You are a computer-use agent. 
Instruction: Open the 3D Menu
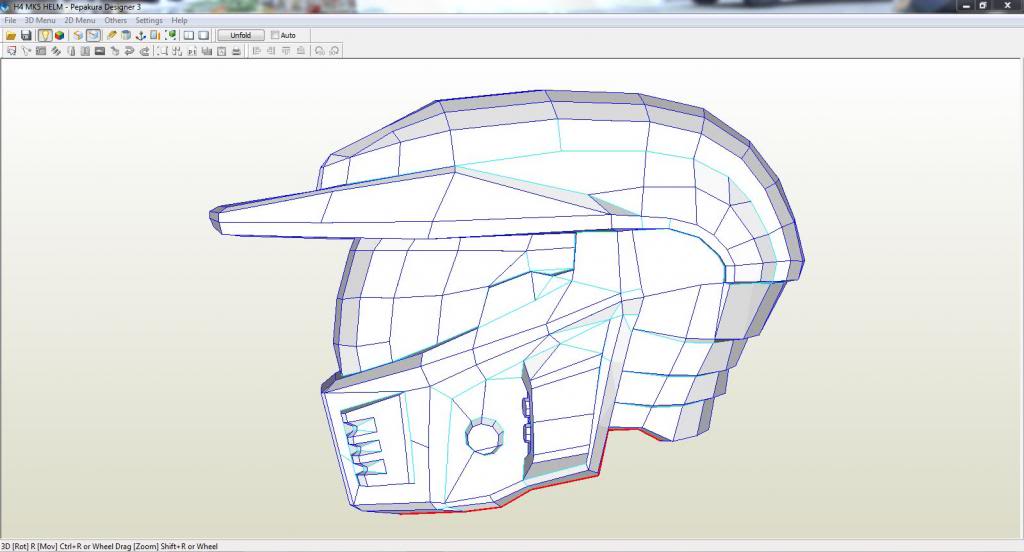(x=40, y=20)
